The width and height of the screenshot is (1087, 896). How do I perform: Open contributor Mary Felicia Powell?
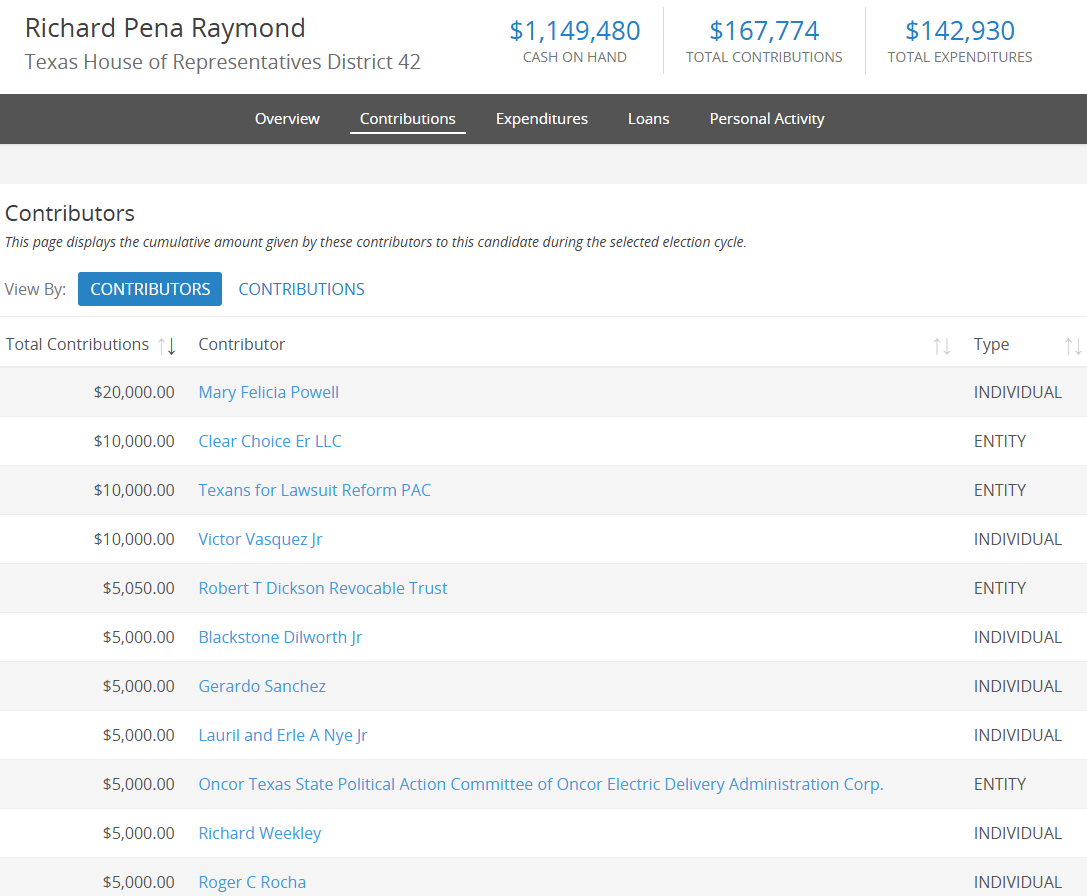[268, 392]
